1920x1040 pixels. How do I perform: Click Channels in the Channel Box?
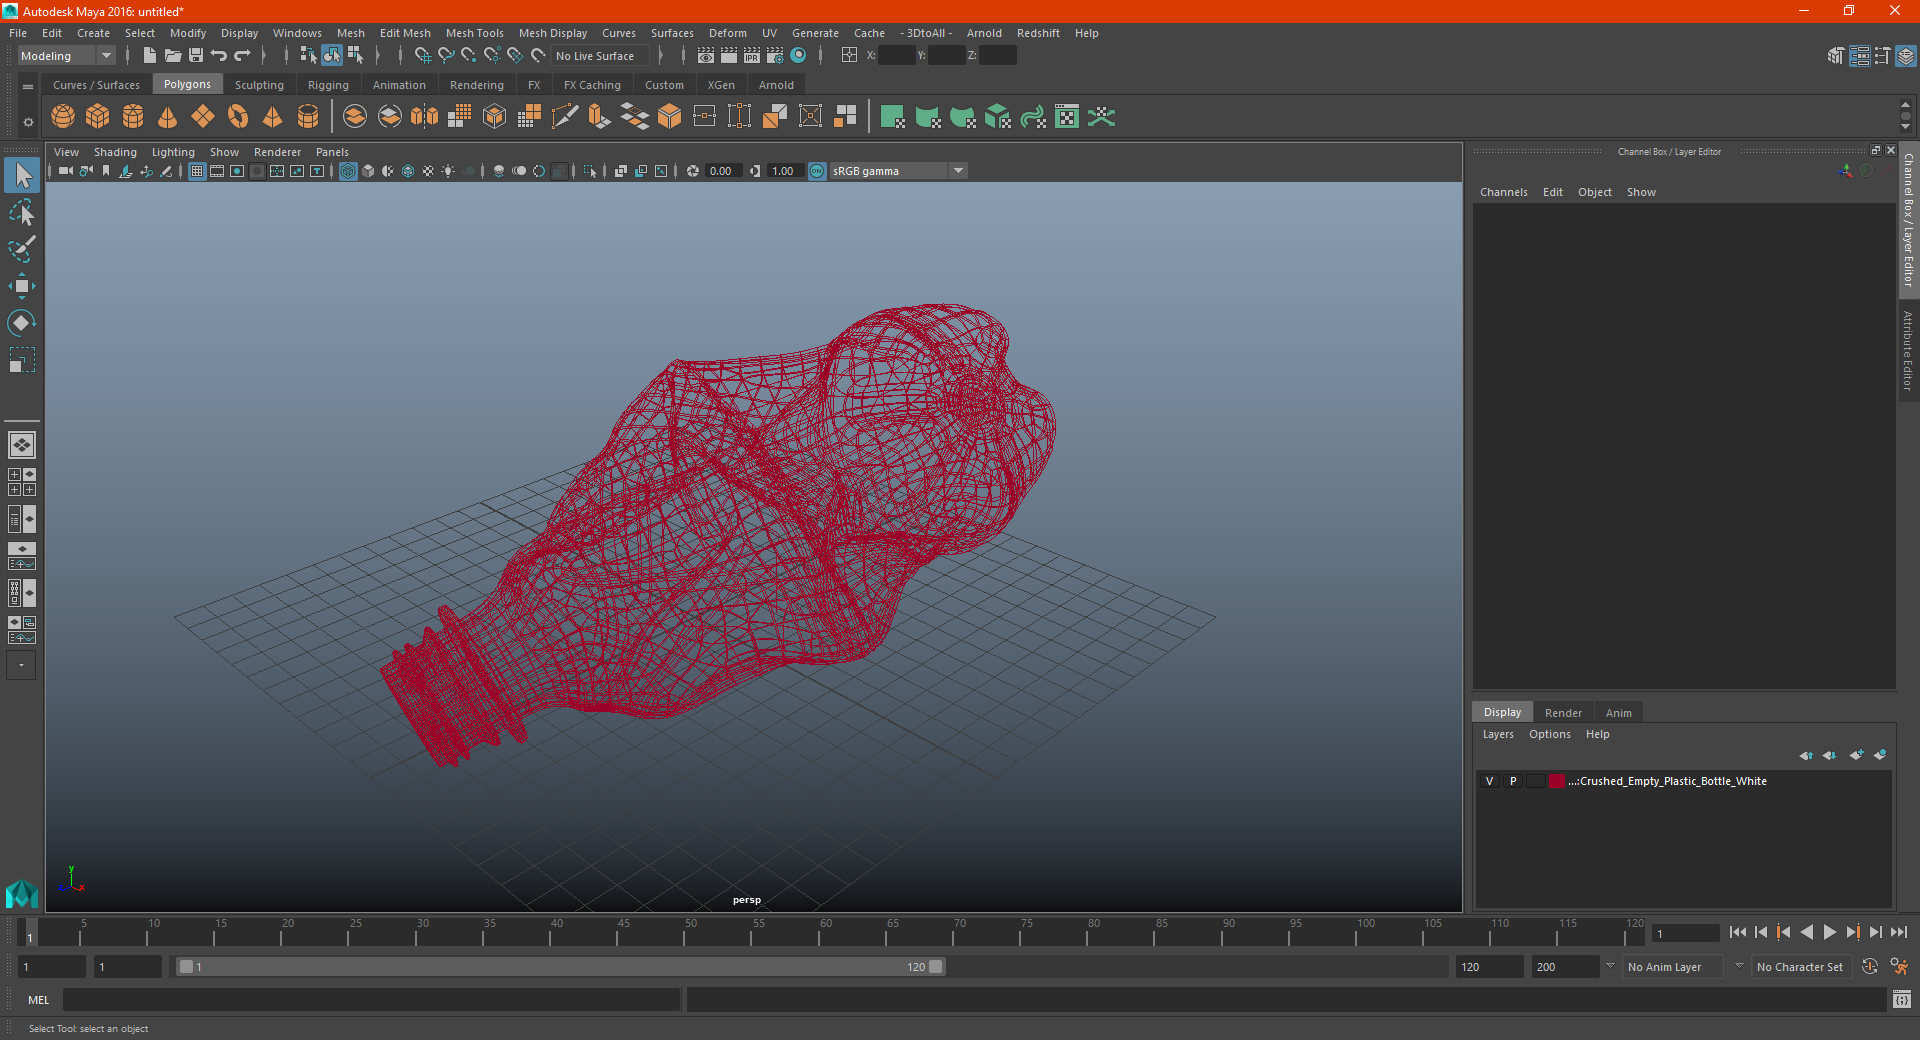click(x=1504, y=192)
